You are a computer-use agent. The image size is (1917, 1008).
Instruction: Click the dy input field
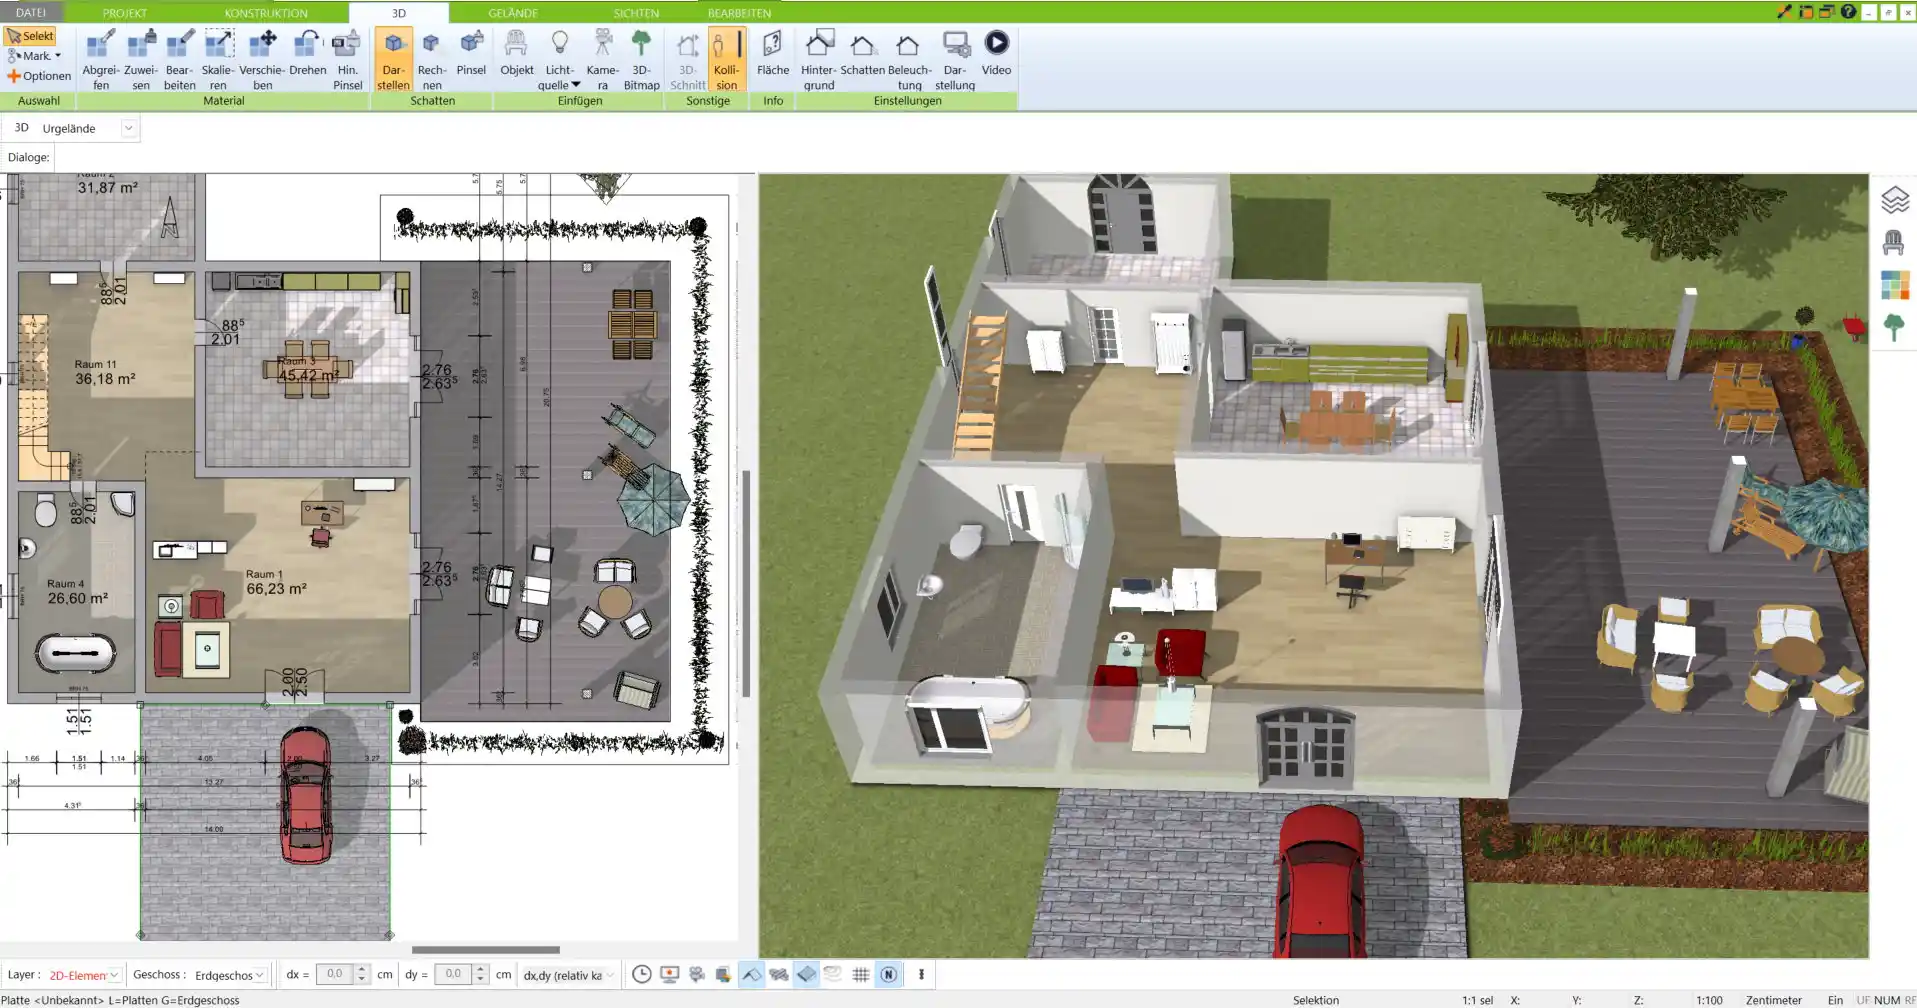[x=453, y=974]
